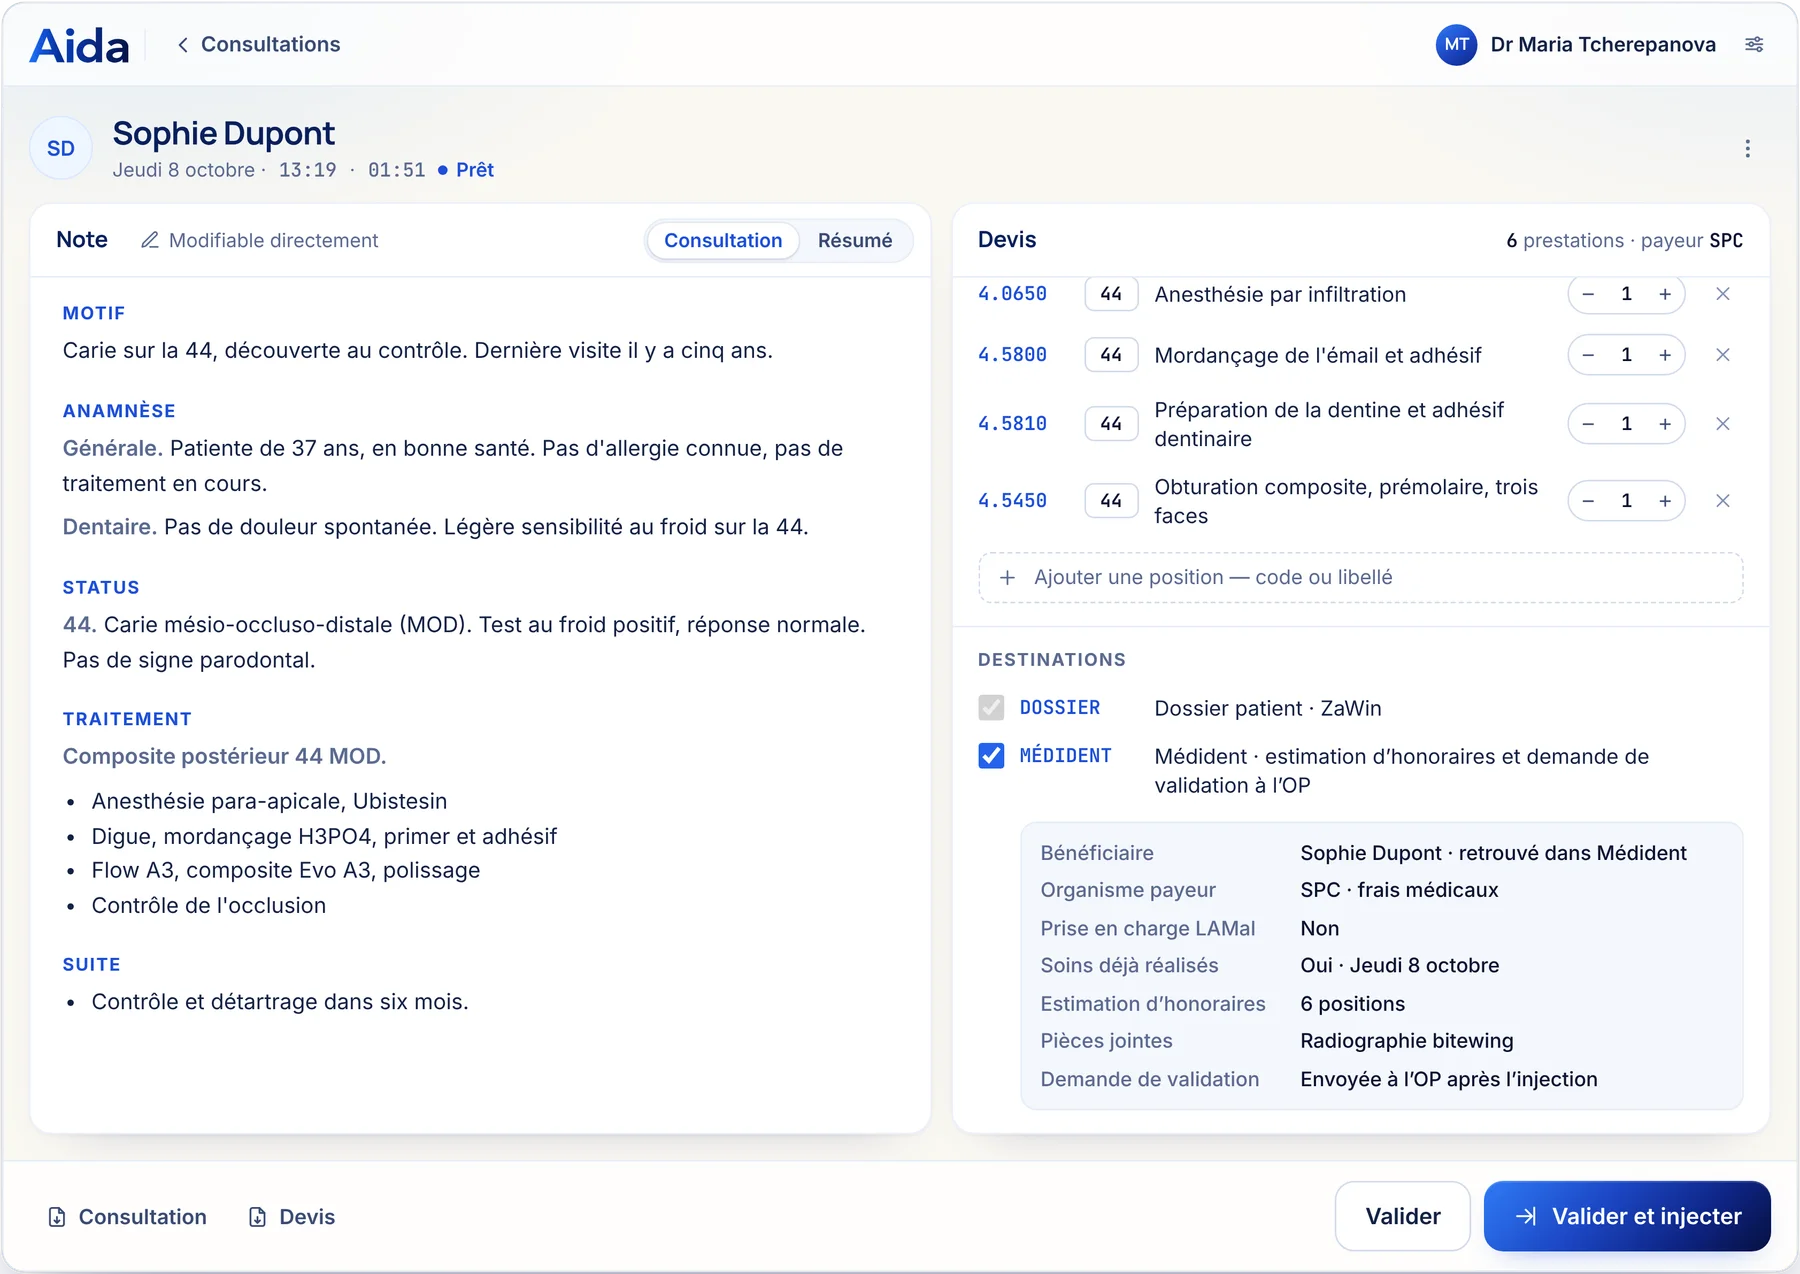Click tooth 44 field on code 4.0650 row
The height and width of the screenshot is (1274, 1800).
1111,294
